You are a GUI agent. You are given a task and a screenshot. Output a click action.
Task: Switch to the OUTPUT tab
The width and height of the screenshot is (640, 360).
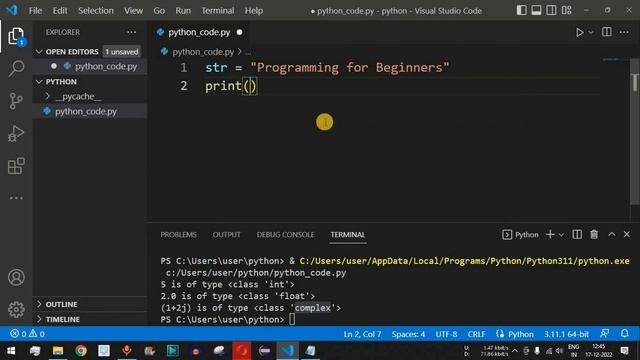pos(227,235)
